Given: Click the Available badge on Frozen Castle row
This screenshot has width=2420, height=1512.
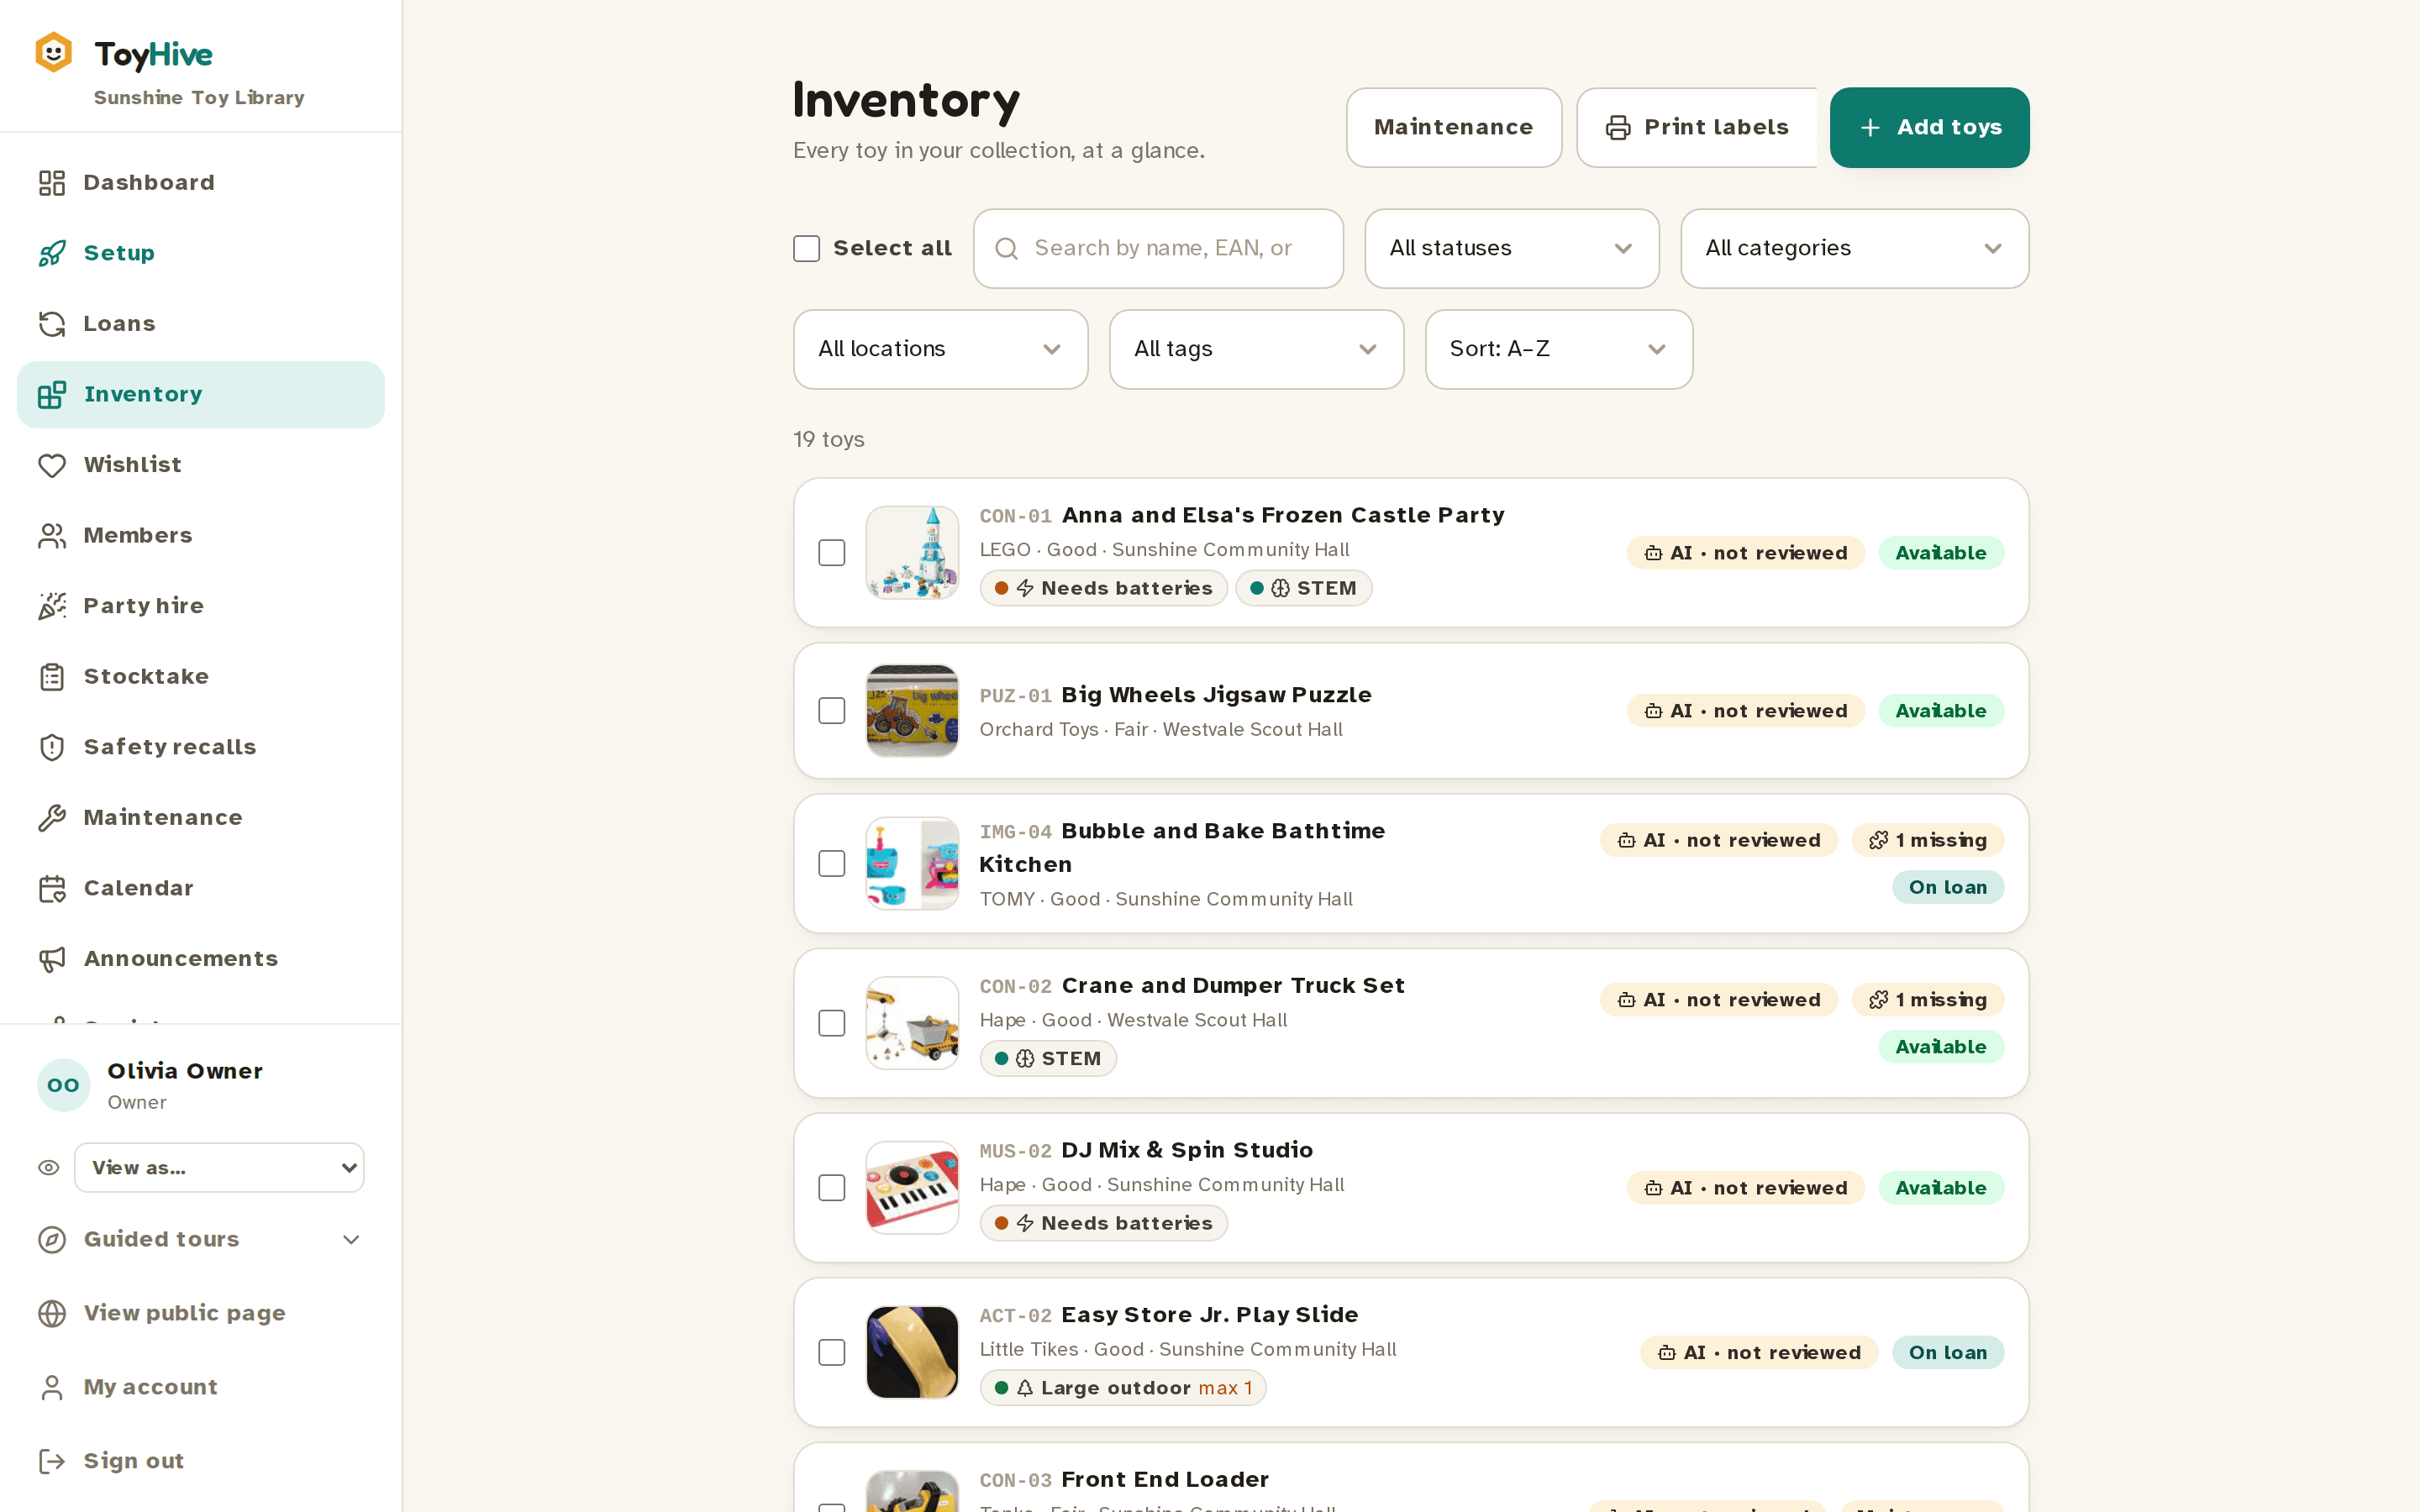Looking at the screenshot, I should pyautogui.click(x=1940, y=553).
